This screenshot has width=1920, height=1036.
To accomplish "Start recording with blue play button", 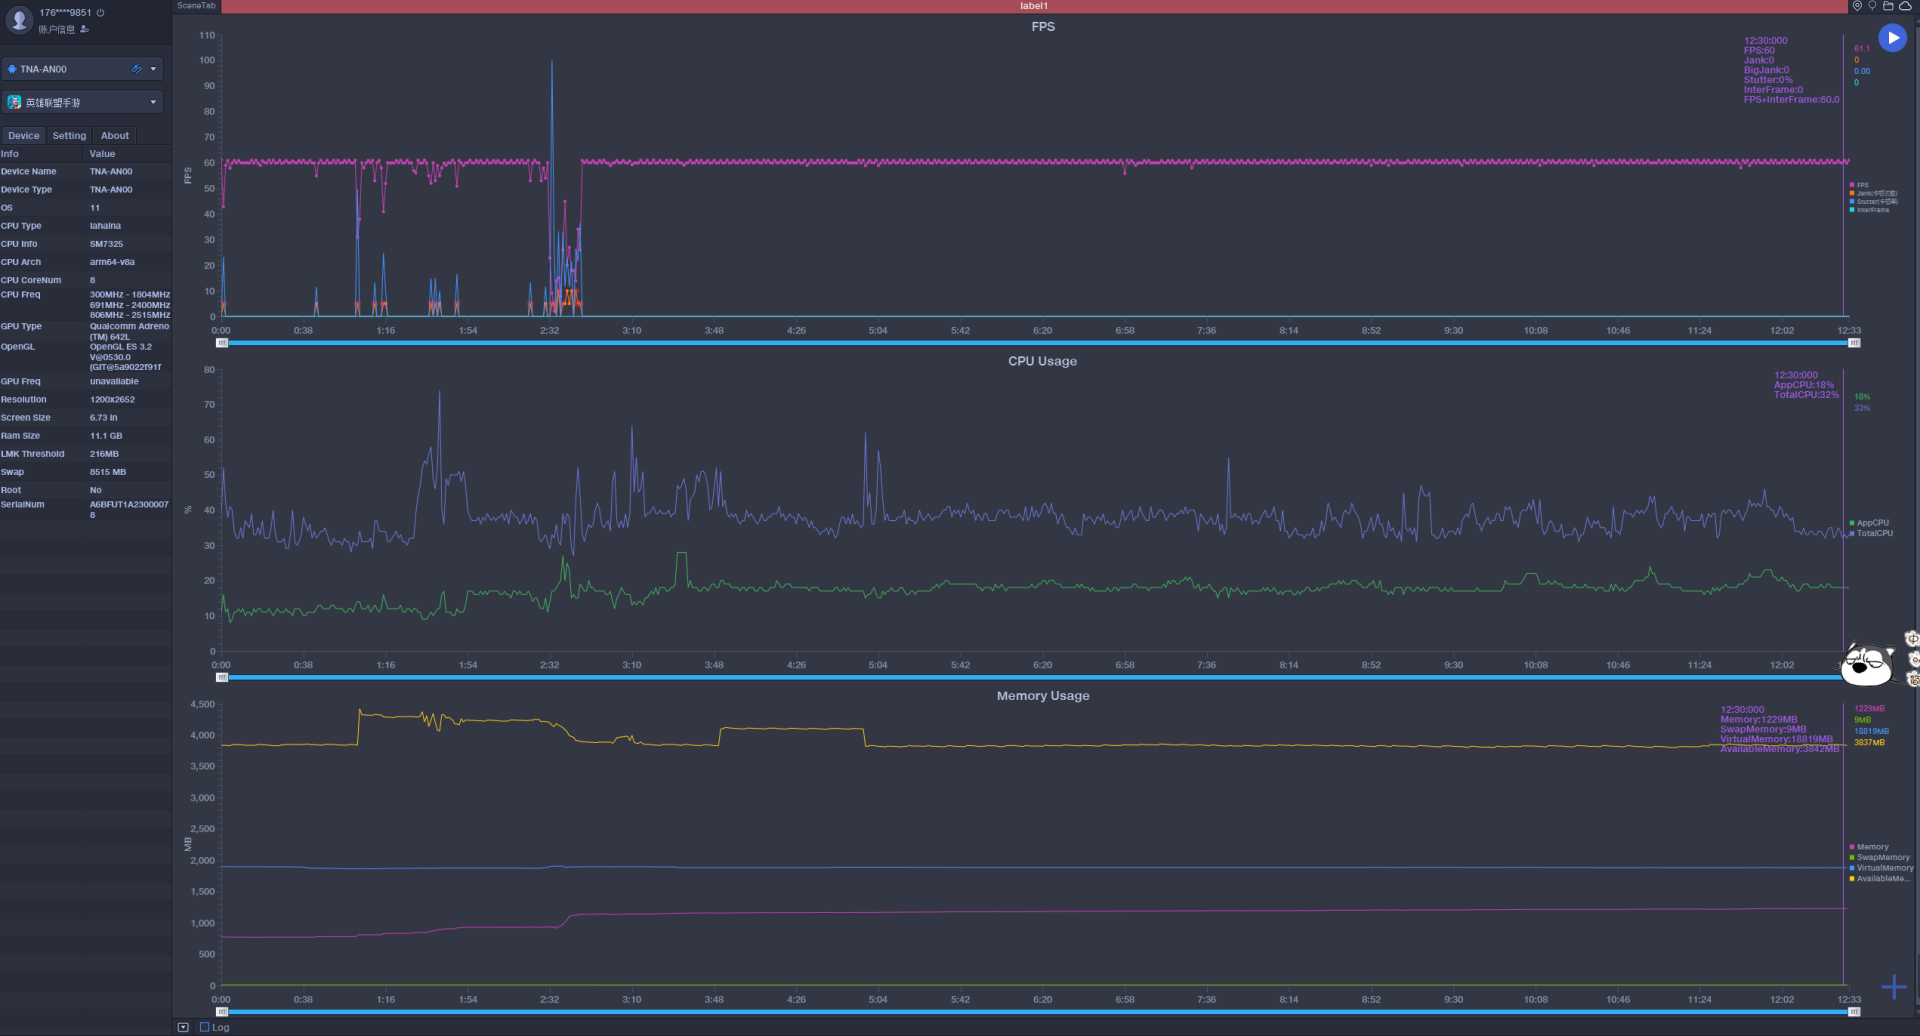I will (x=1892, y=38).
